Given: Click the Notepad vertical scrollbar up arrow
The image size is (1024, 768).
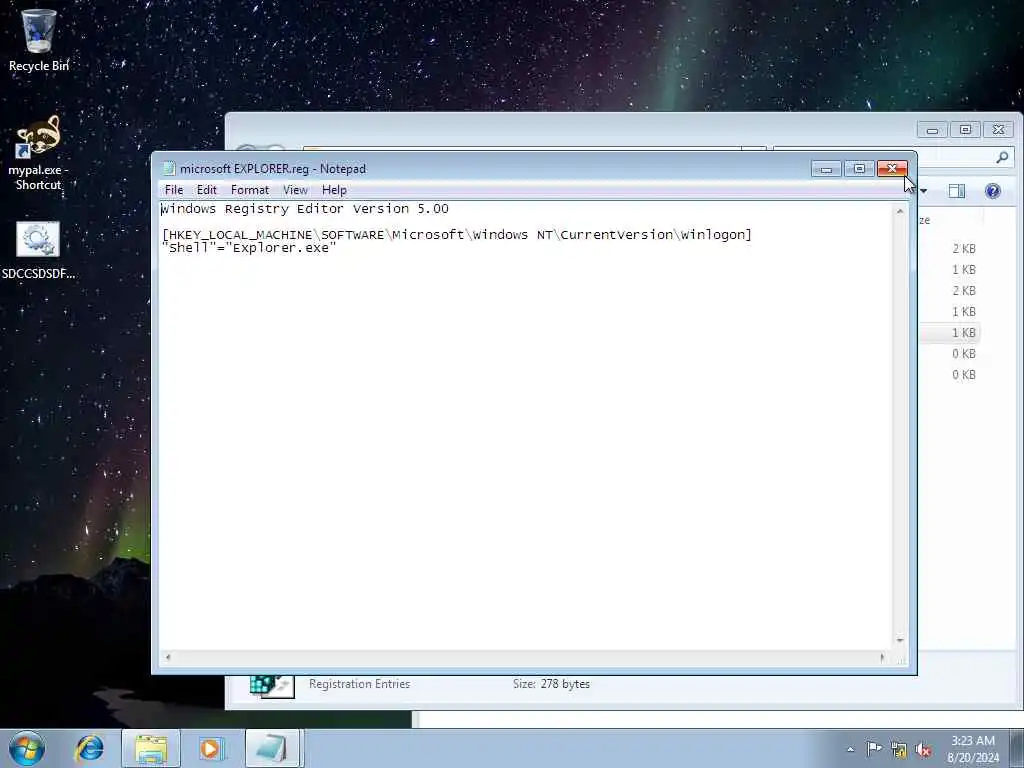Looking at the screenshot, I should tap(900, 211).
